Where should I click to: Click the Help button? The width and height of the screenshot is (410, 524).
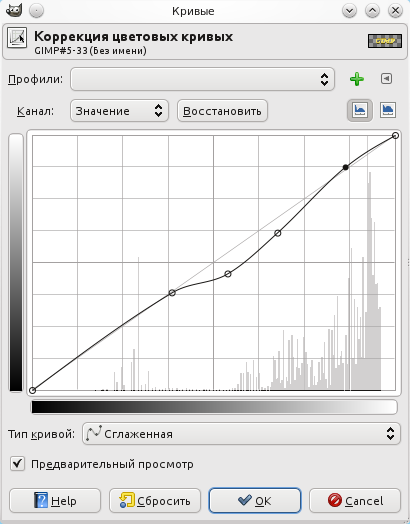[x=55, y=501]
